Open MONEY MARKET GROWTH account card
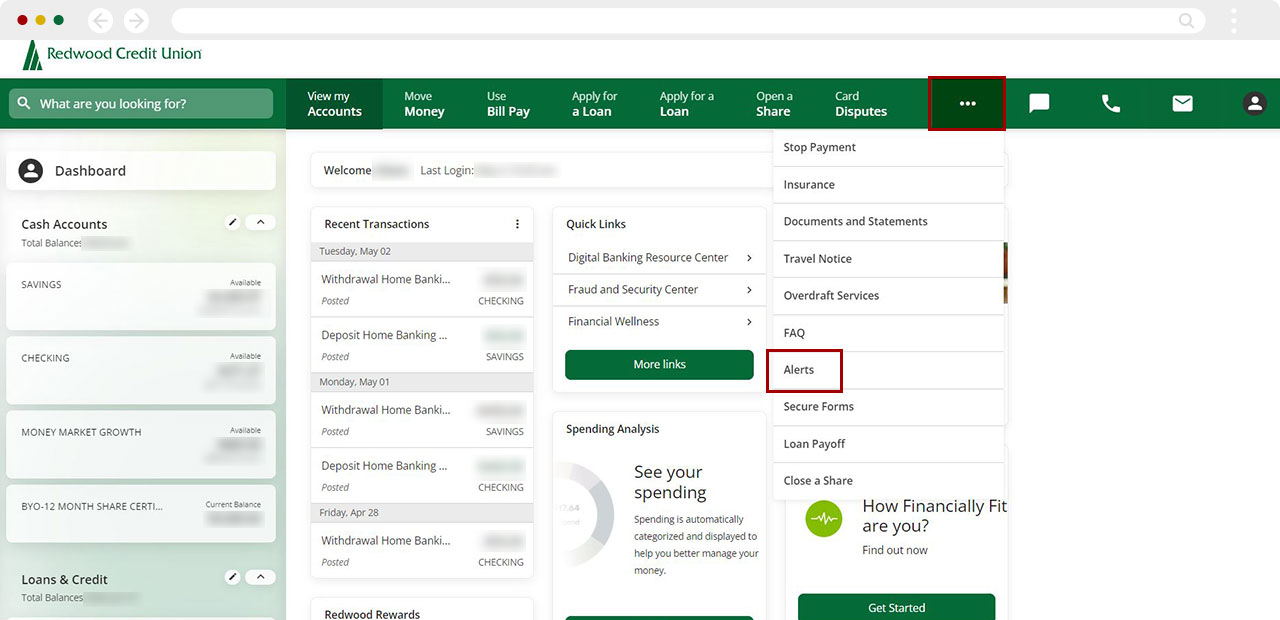The width and height of the screenshot is (1280, 620). pos(141,445)
